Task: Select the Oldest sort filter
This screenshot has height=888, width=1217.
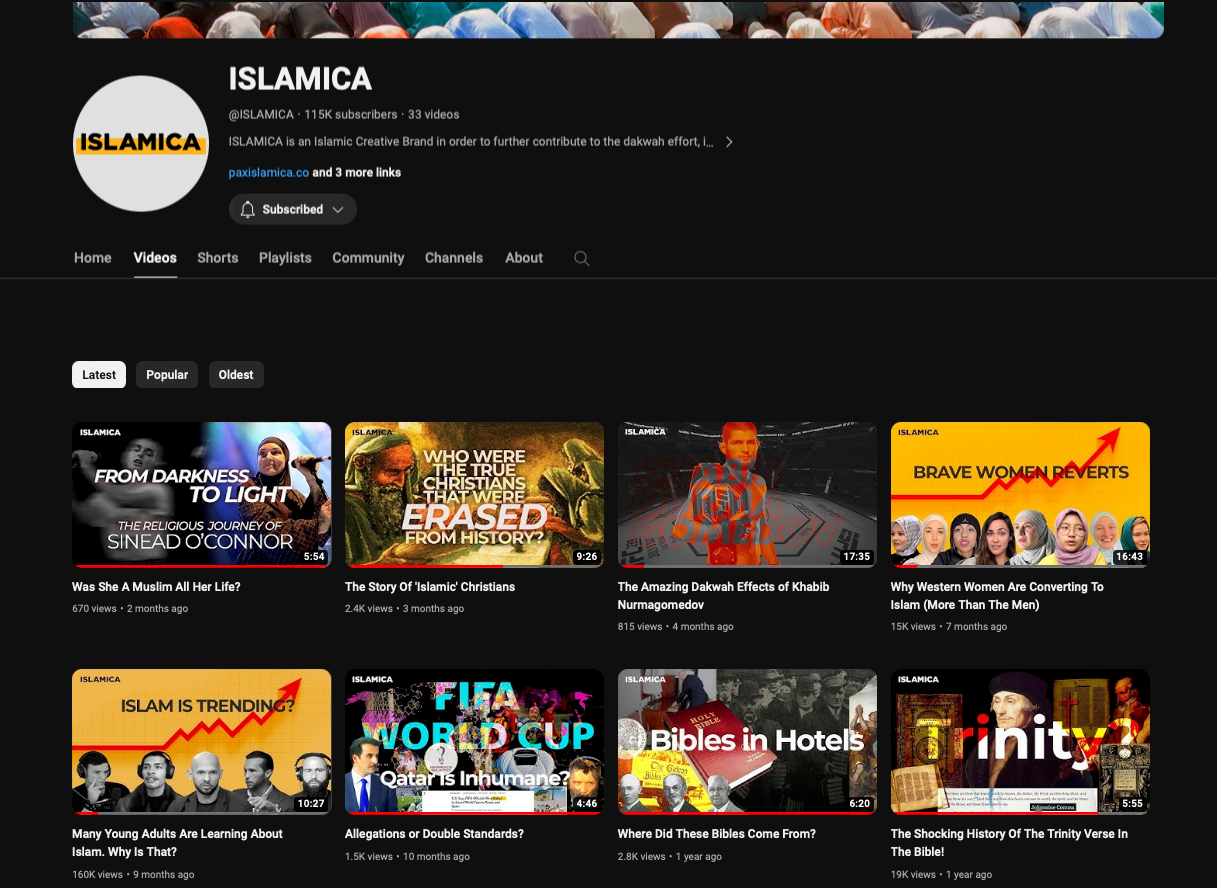Action: coord(236,375)
